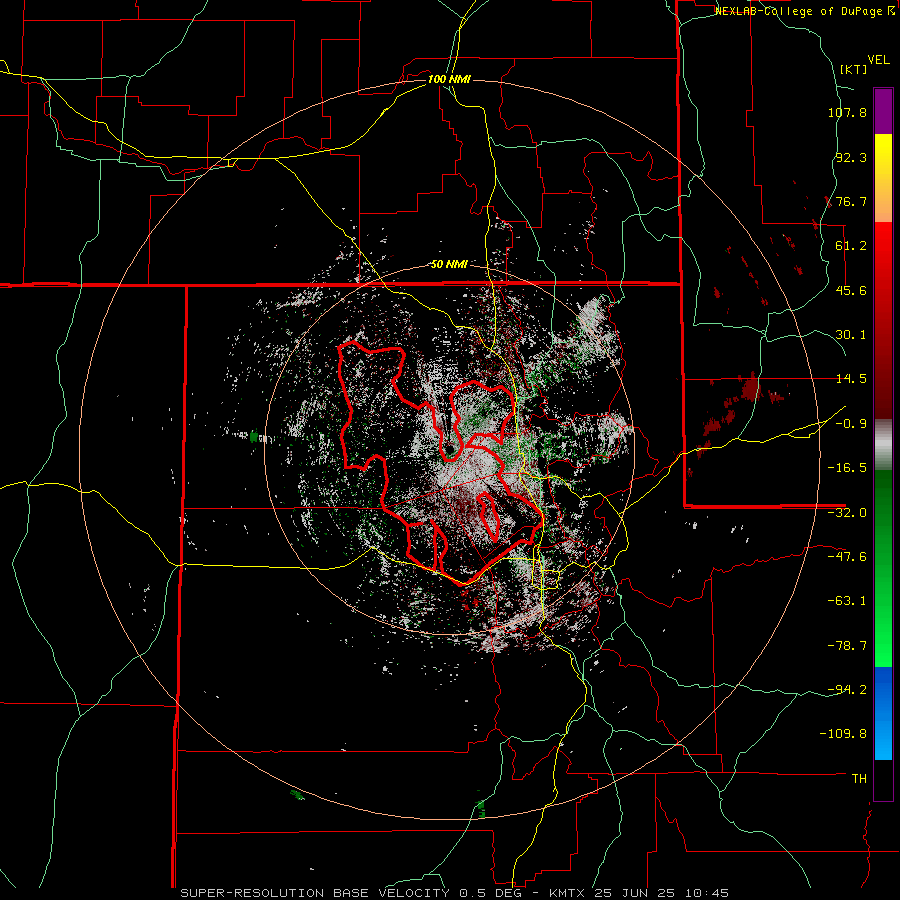Click the -94.2 velocity scale value

tap(847, 689)
